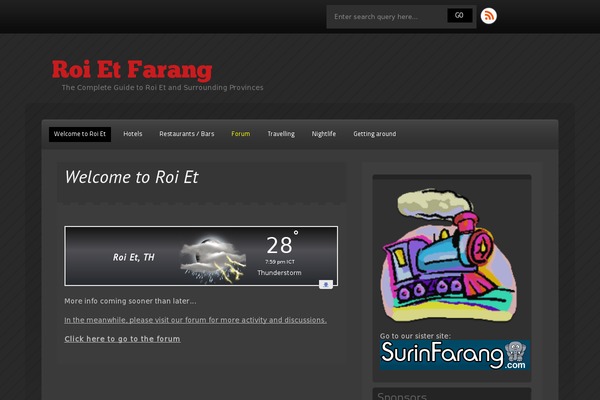Click the small icon at weather widget corner
Image resolution: width=600 pixels, height=400 pixels.
pyautogui.click(x=326, y=284)
